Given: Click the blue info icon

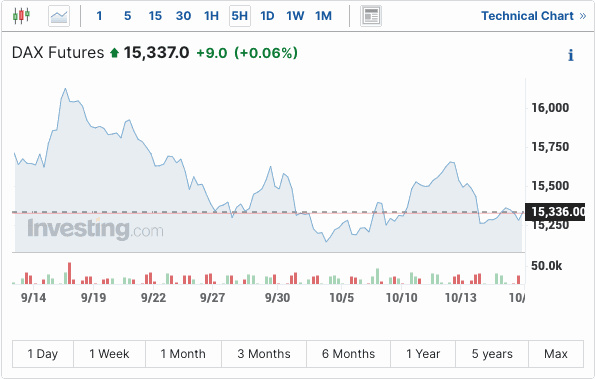Looking at the screenshot, I should pyautogui.click(x=570, y=55).
